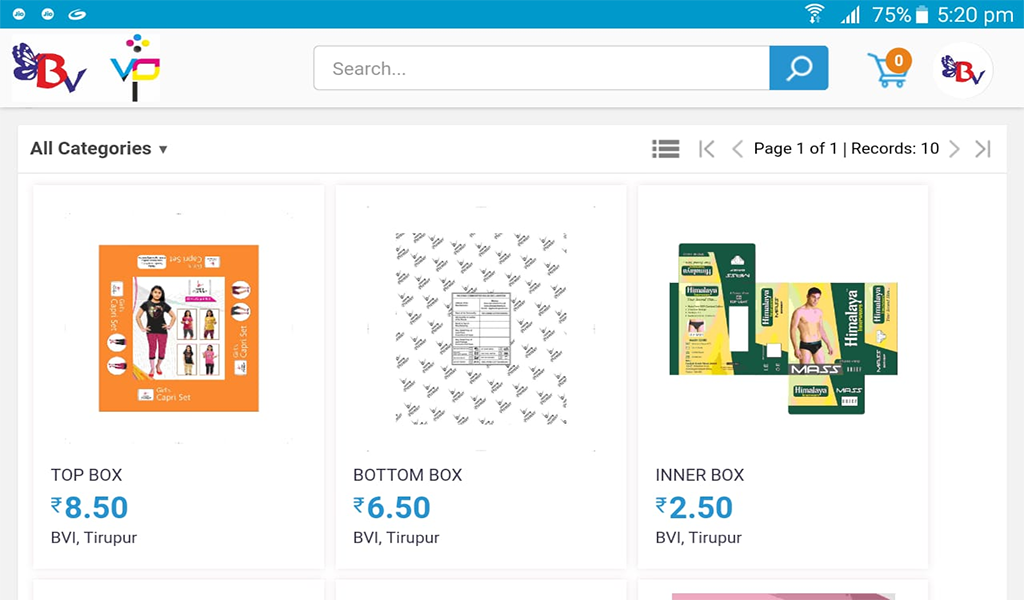Expand the All Categories dropdown
This screenshot has height=600, width=1024.
[99, 149]
